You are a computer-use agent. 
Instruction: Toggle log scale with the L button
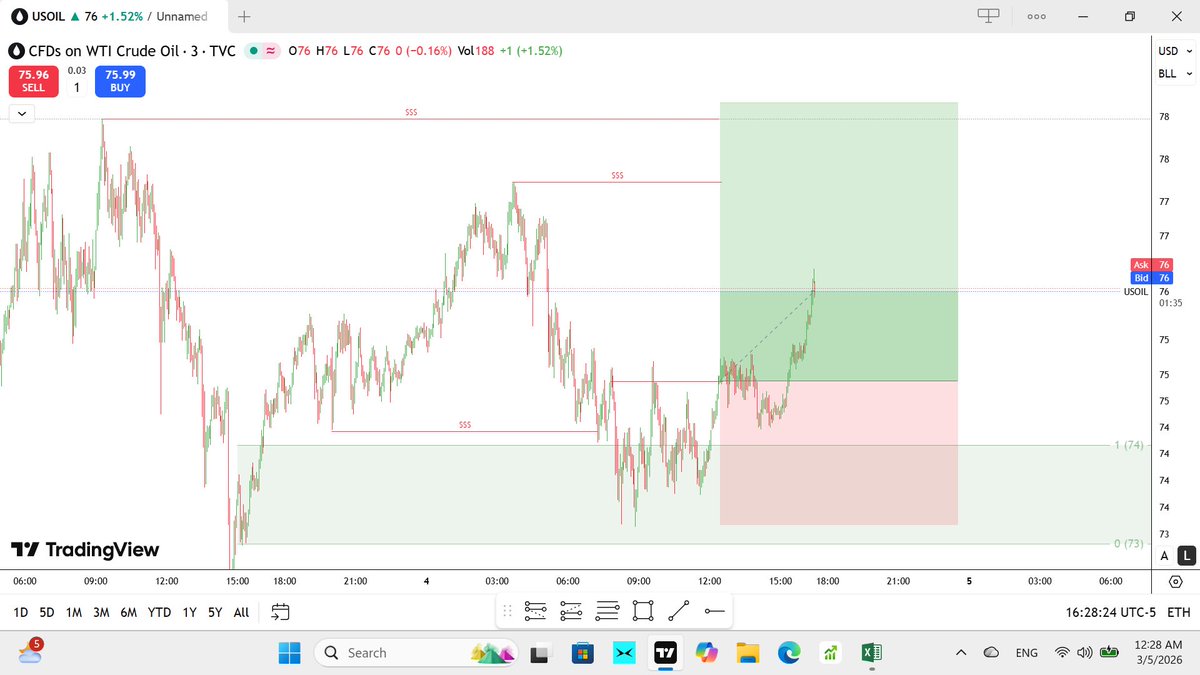pos(1186,556)
